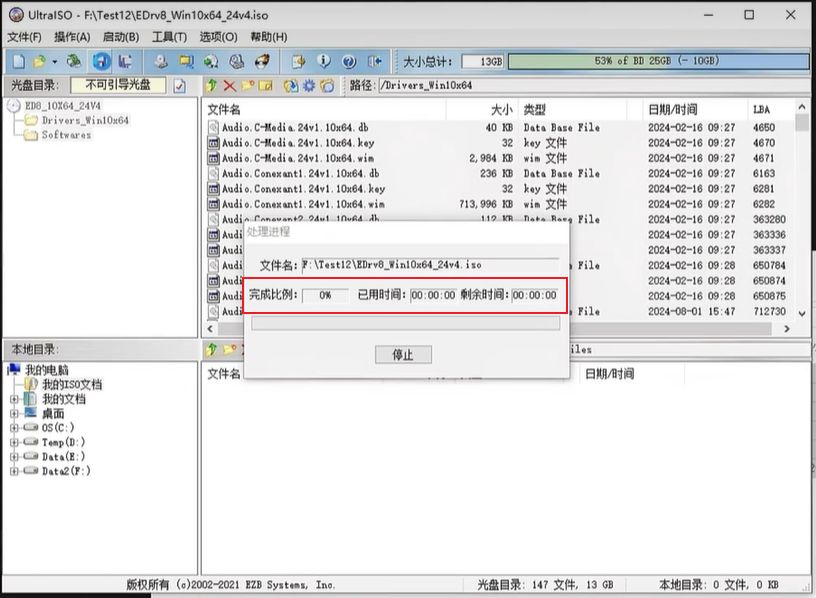Click disc properties icon beside 不可引导光盘

coord(180,86)
